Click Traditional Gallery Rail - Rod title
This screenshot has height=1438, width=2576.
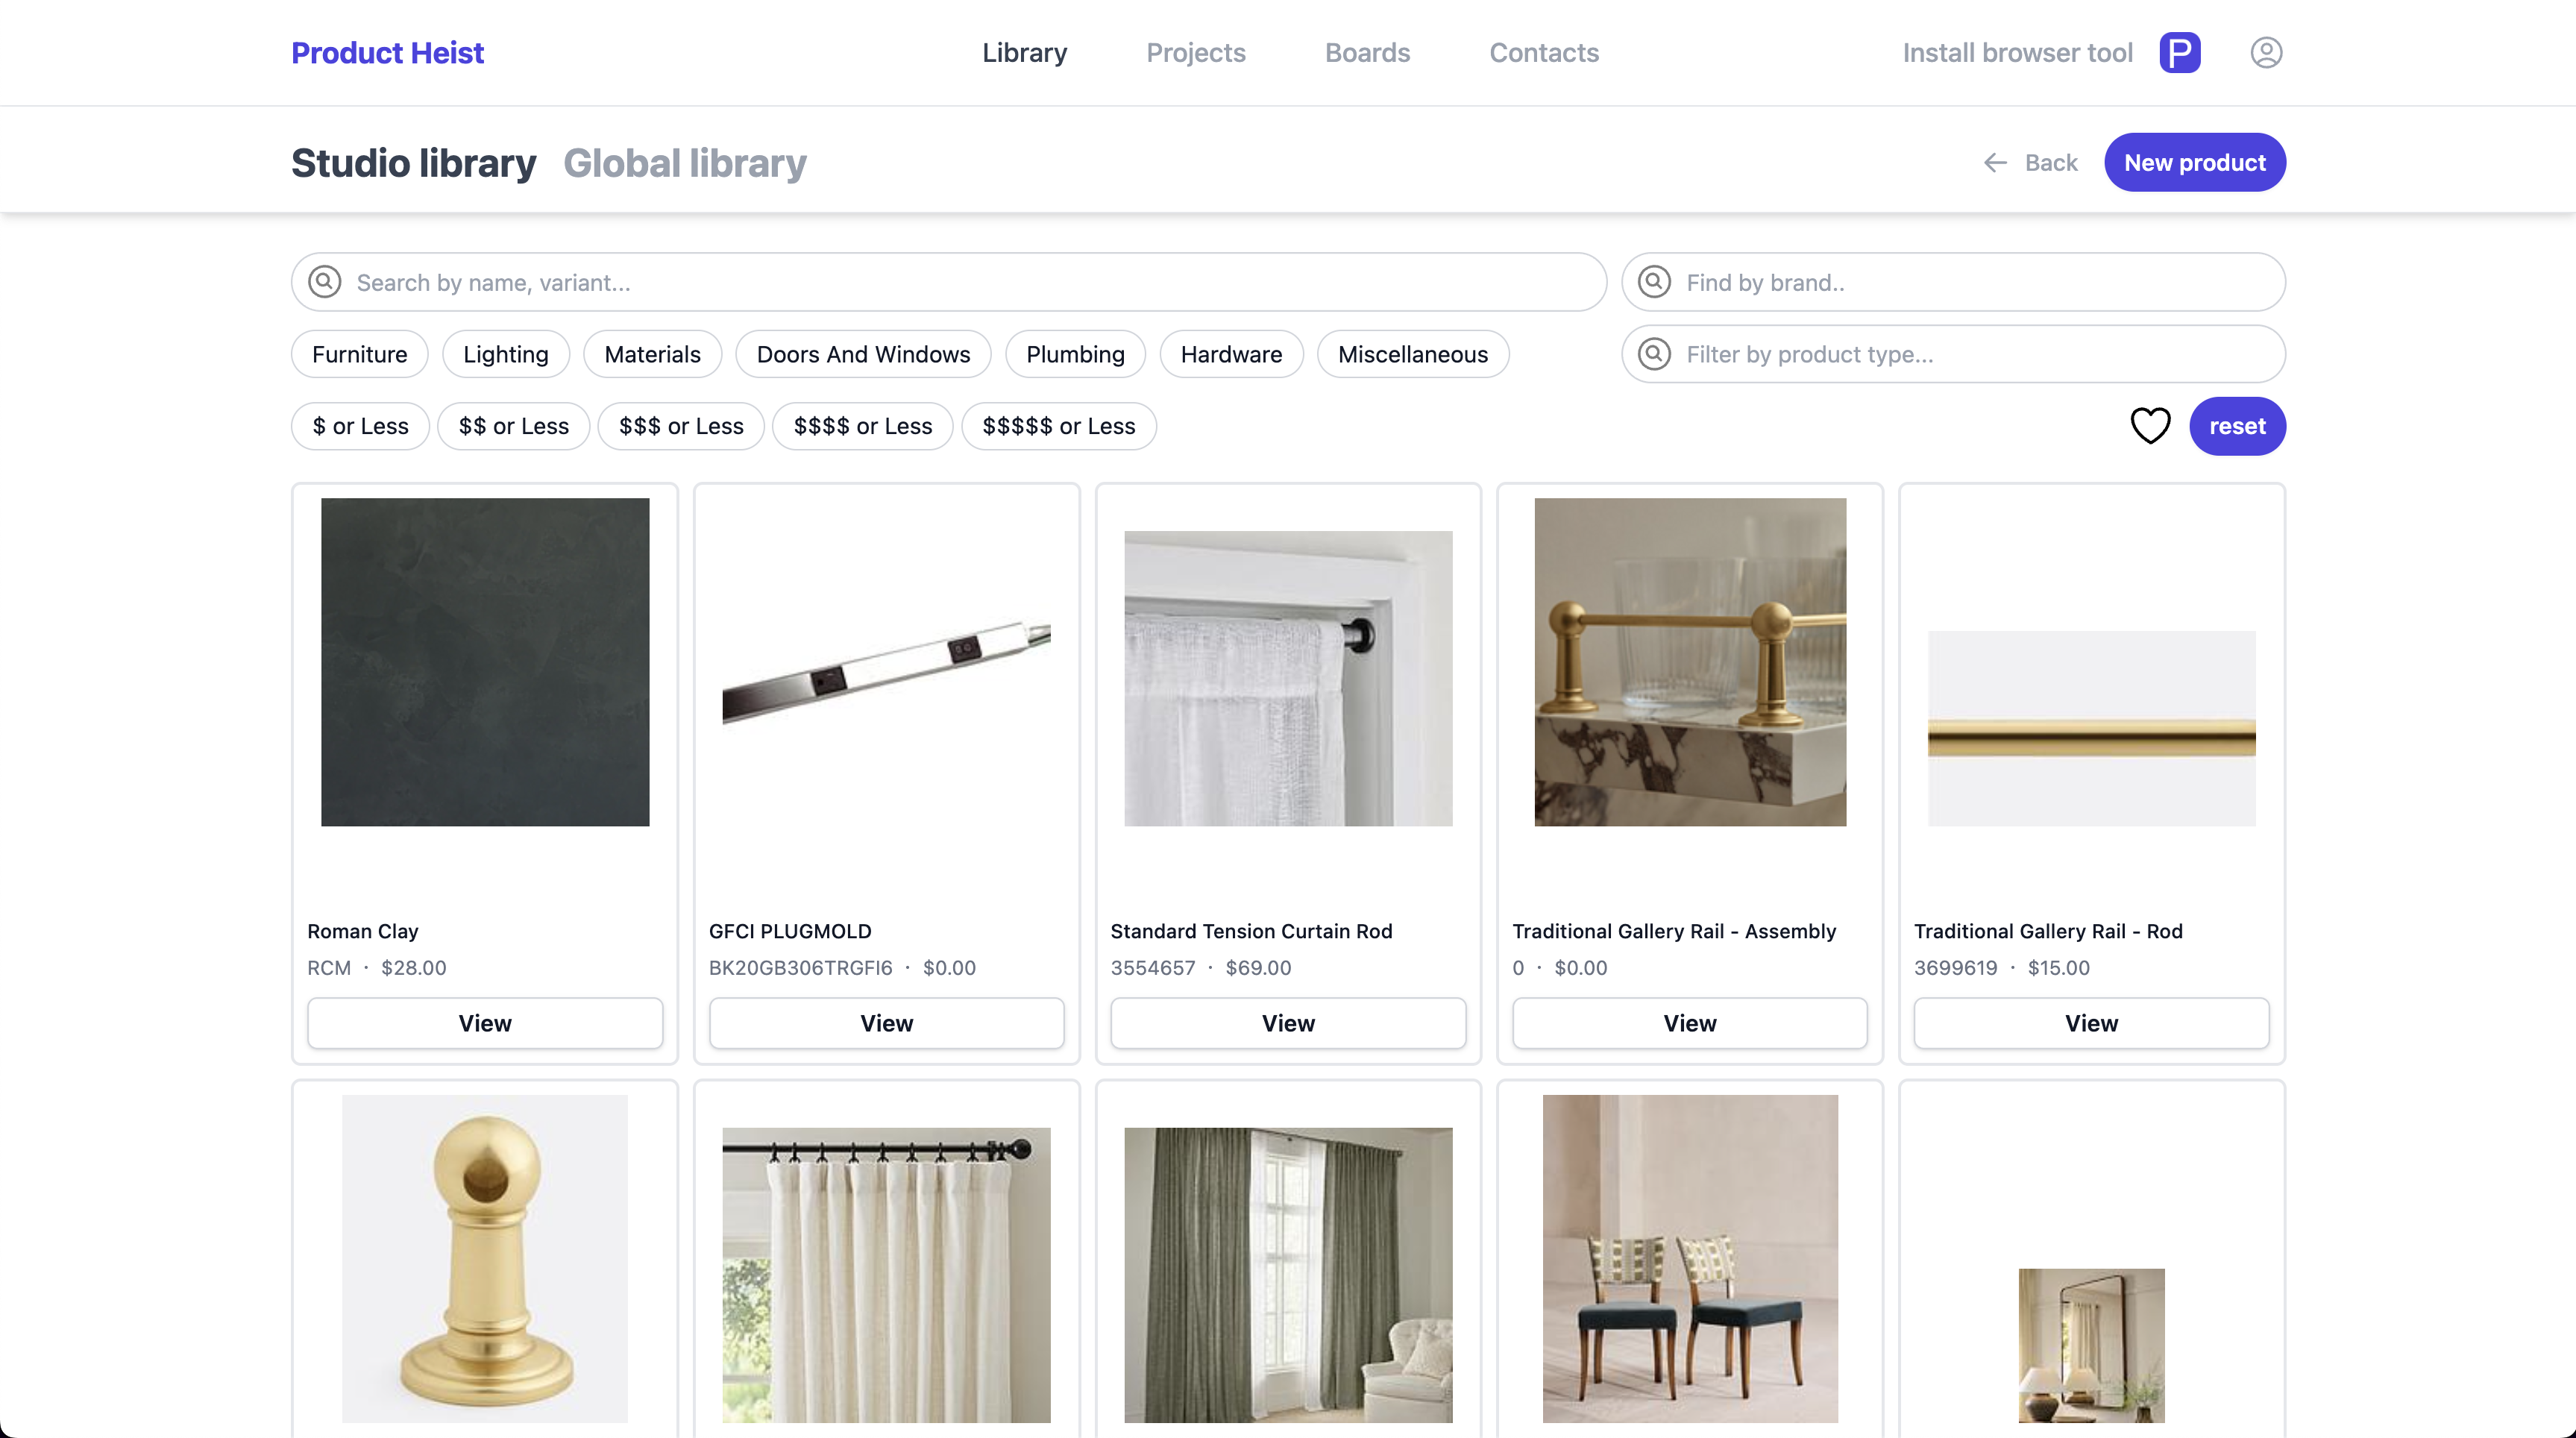pyautogui.click(x=2048, y=931)
